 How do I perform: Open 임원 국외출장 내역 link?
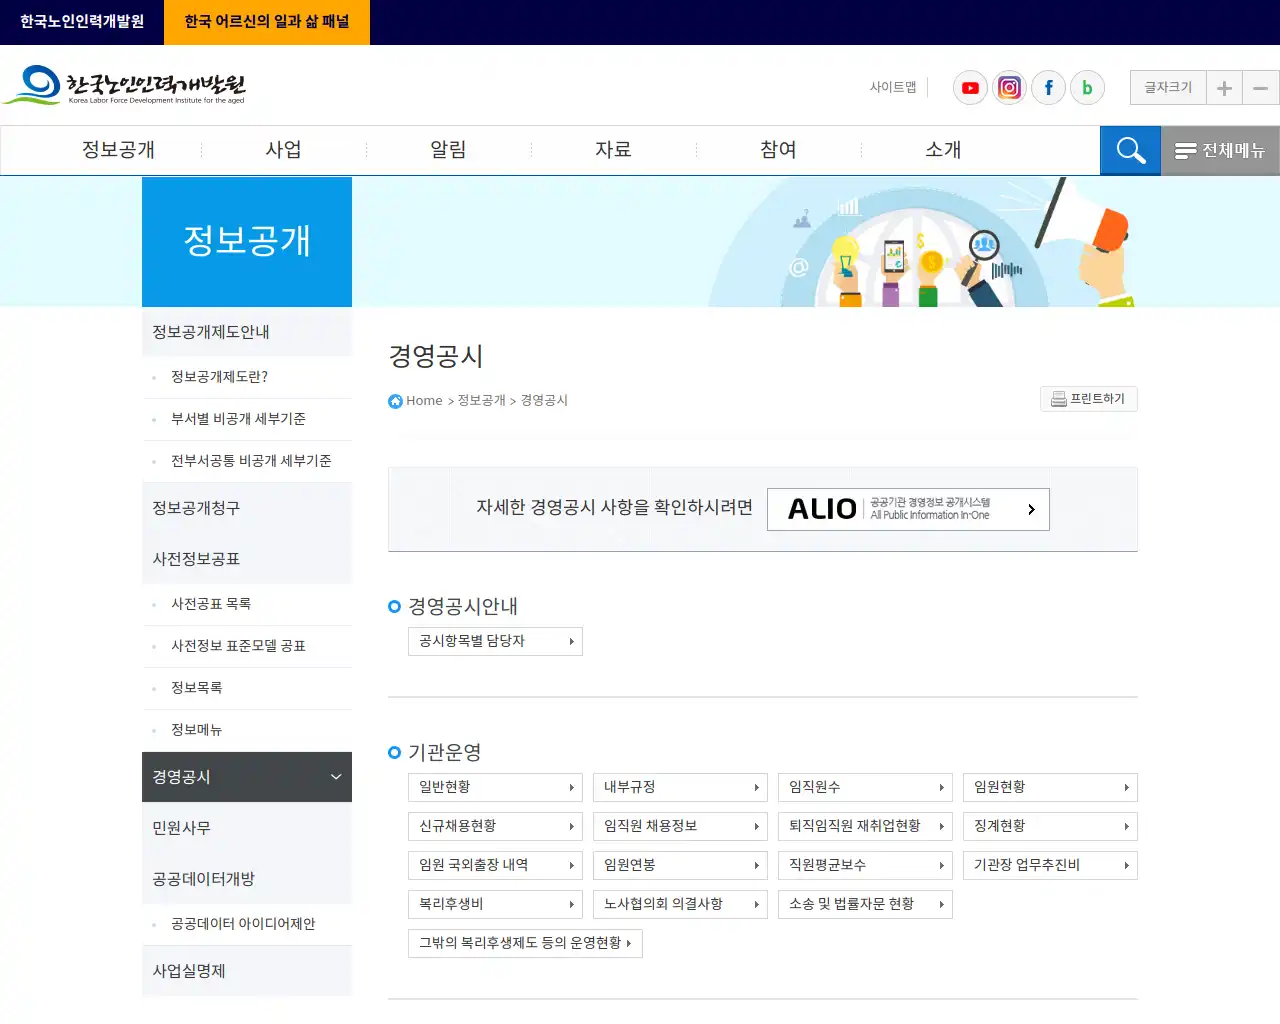coord(495,865)
